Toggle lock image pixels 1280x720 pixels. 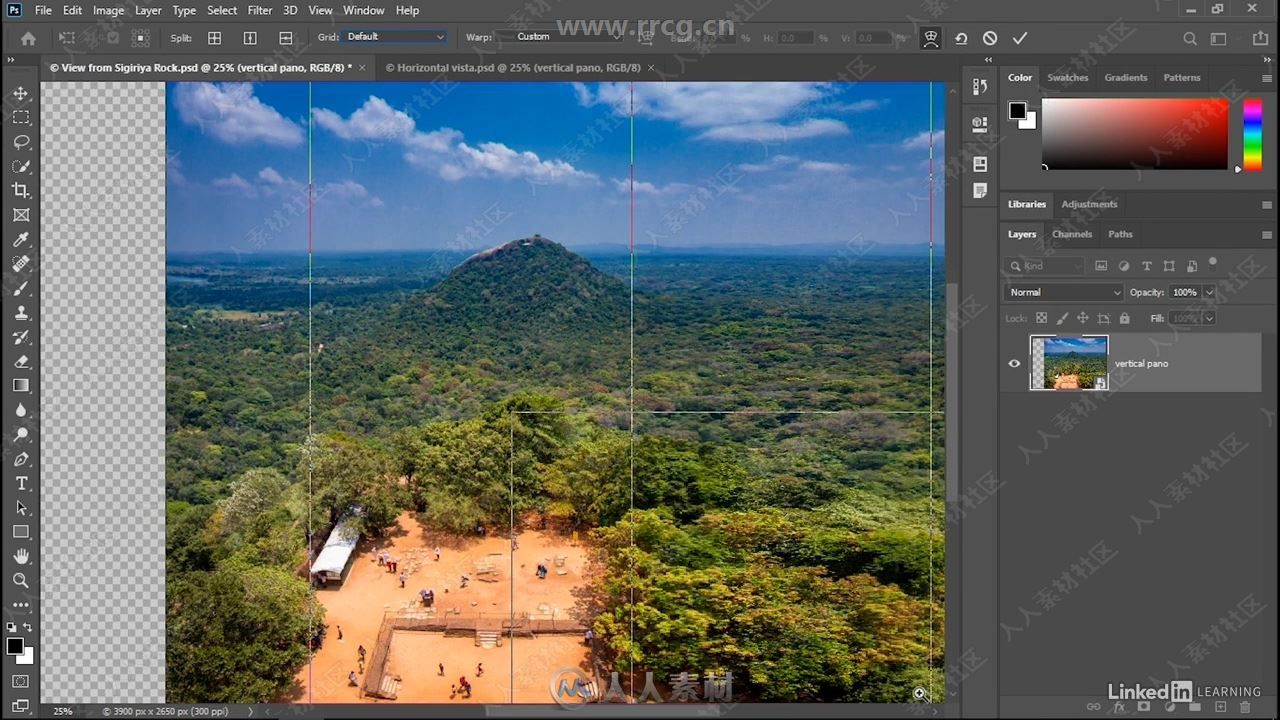tap(1062, 318)
